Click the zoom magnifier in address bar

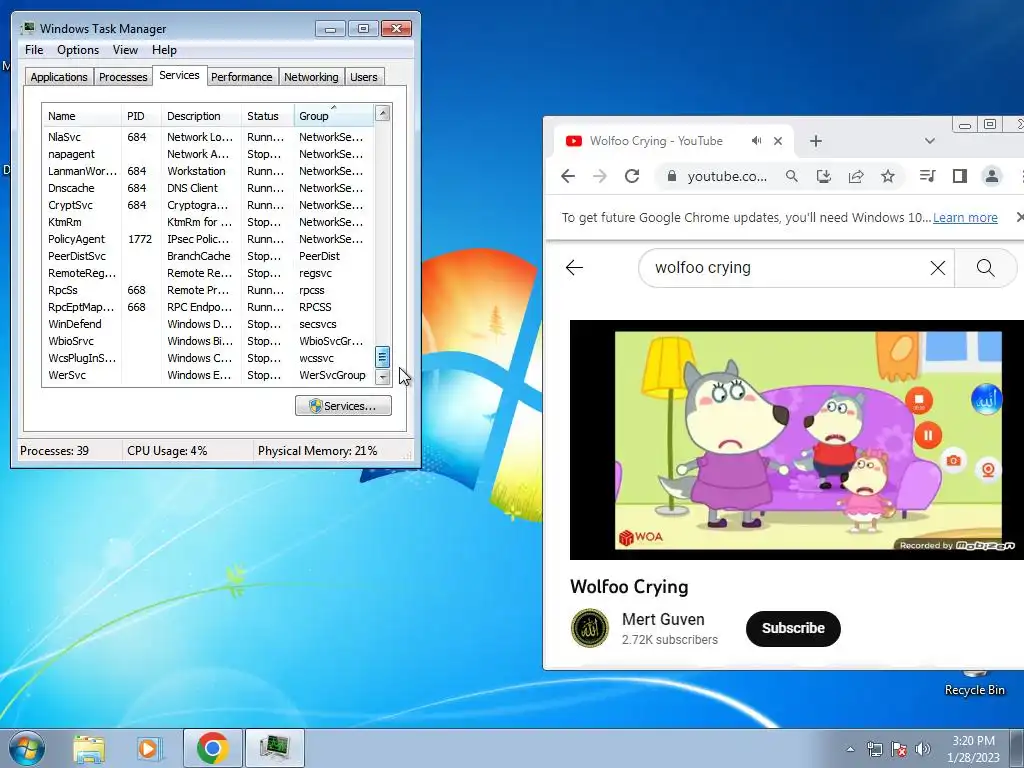(792, 176)
